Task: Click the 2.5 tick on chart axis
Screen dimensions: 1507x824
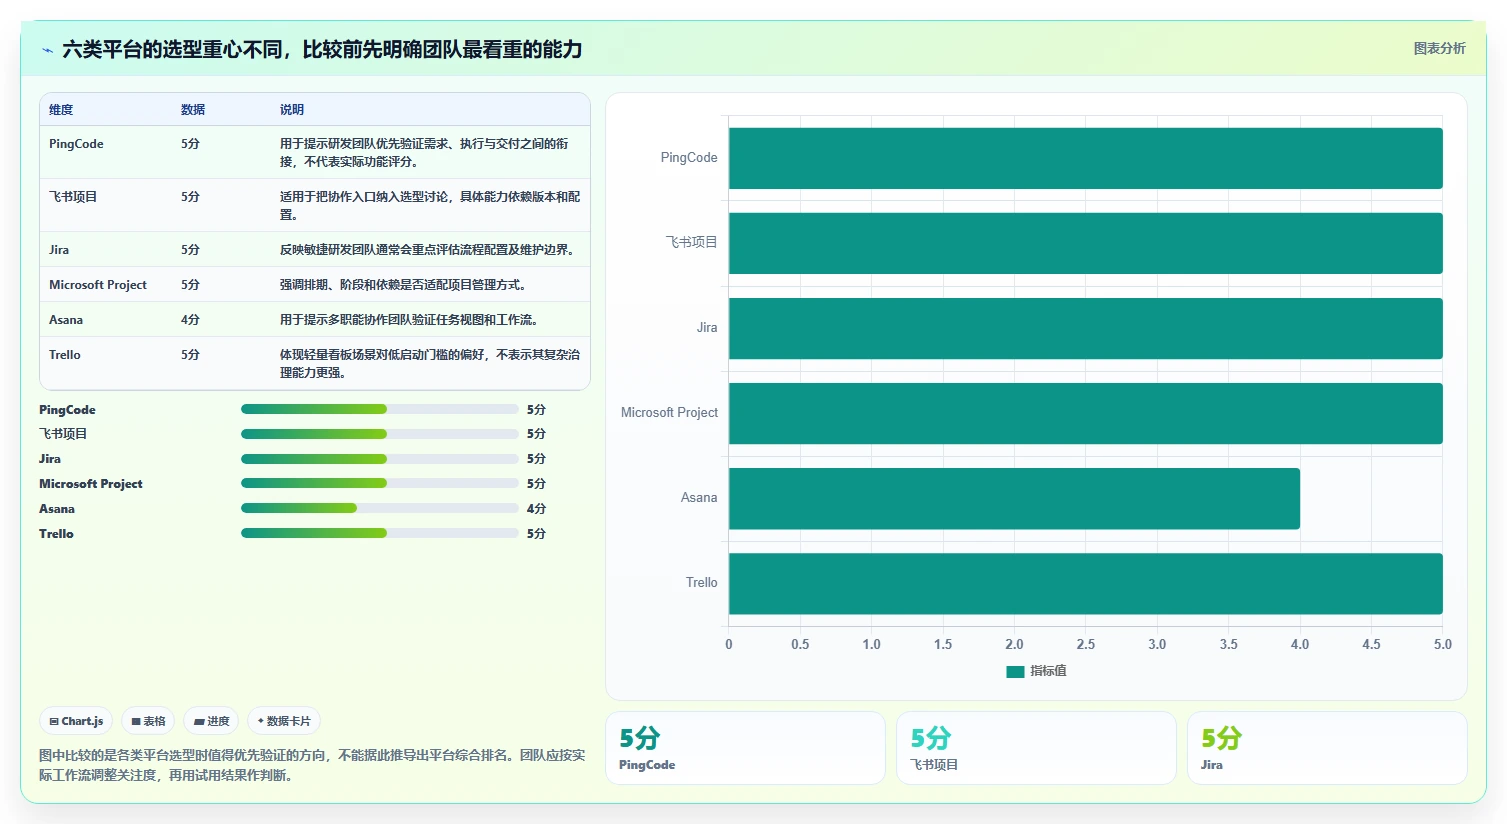Action: click(x=1086, y=645)
